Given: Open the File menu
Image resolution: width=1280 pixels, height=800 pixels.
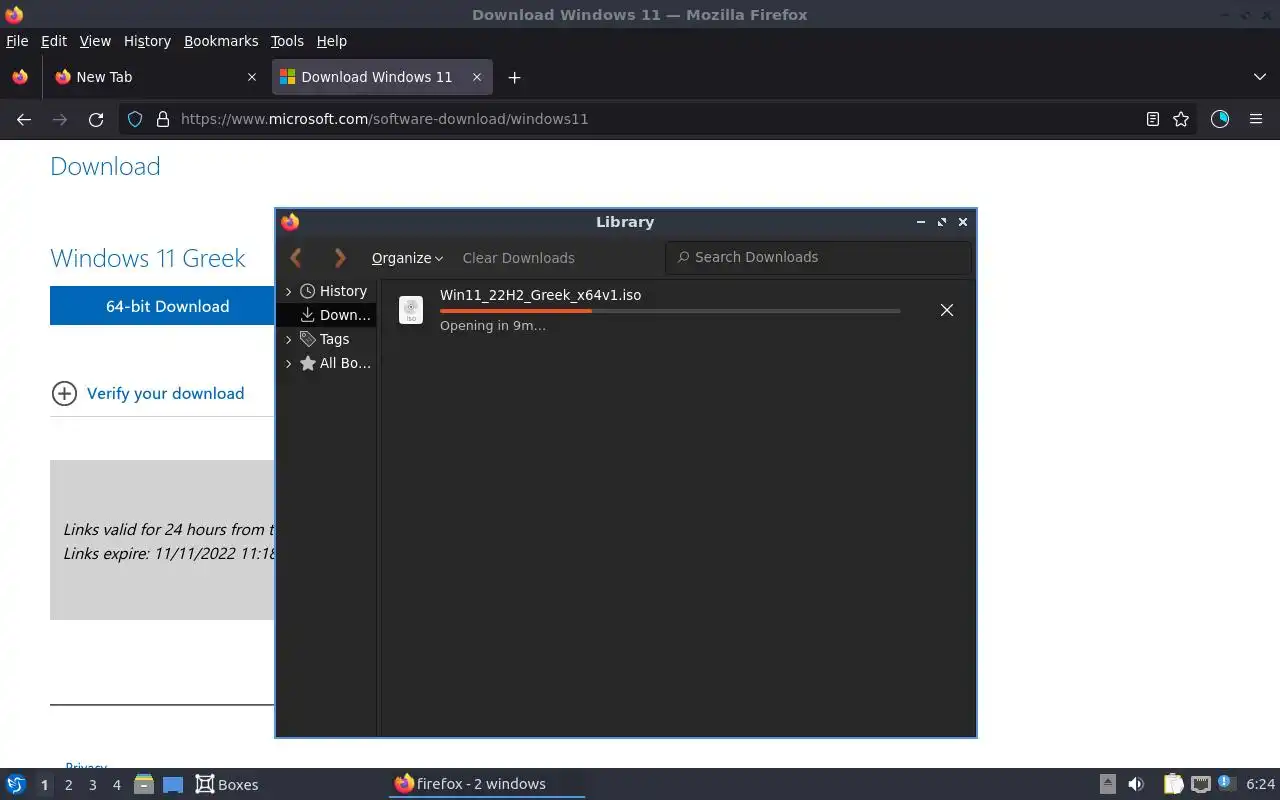Looking at the screenshot, I should 17,41.
